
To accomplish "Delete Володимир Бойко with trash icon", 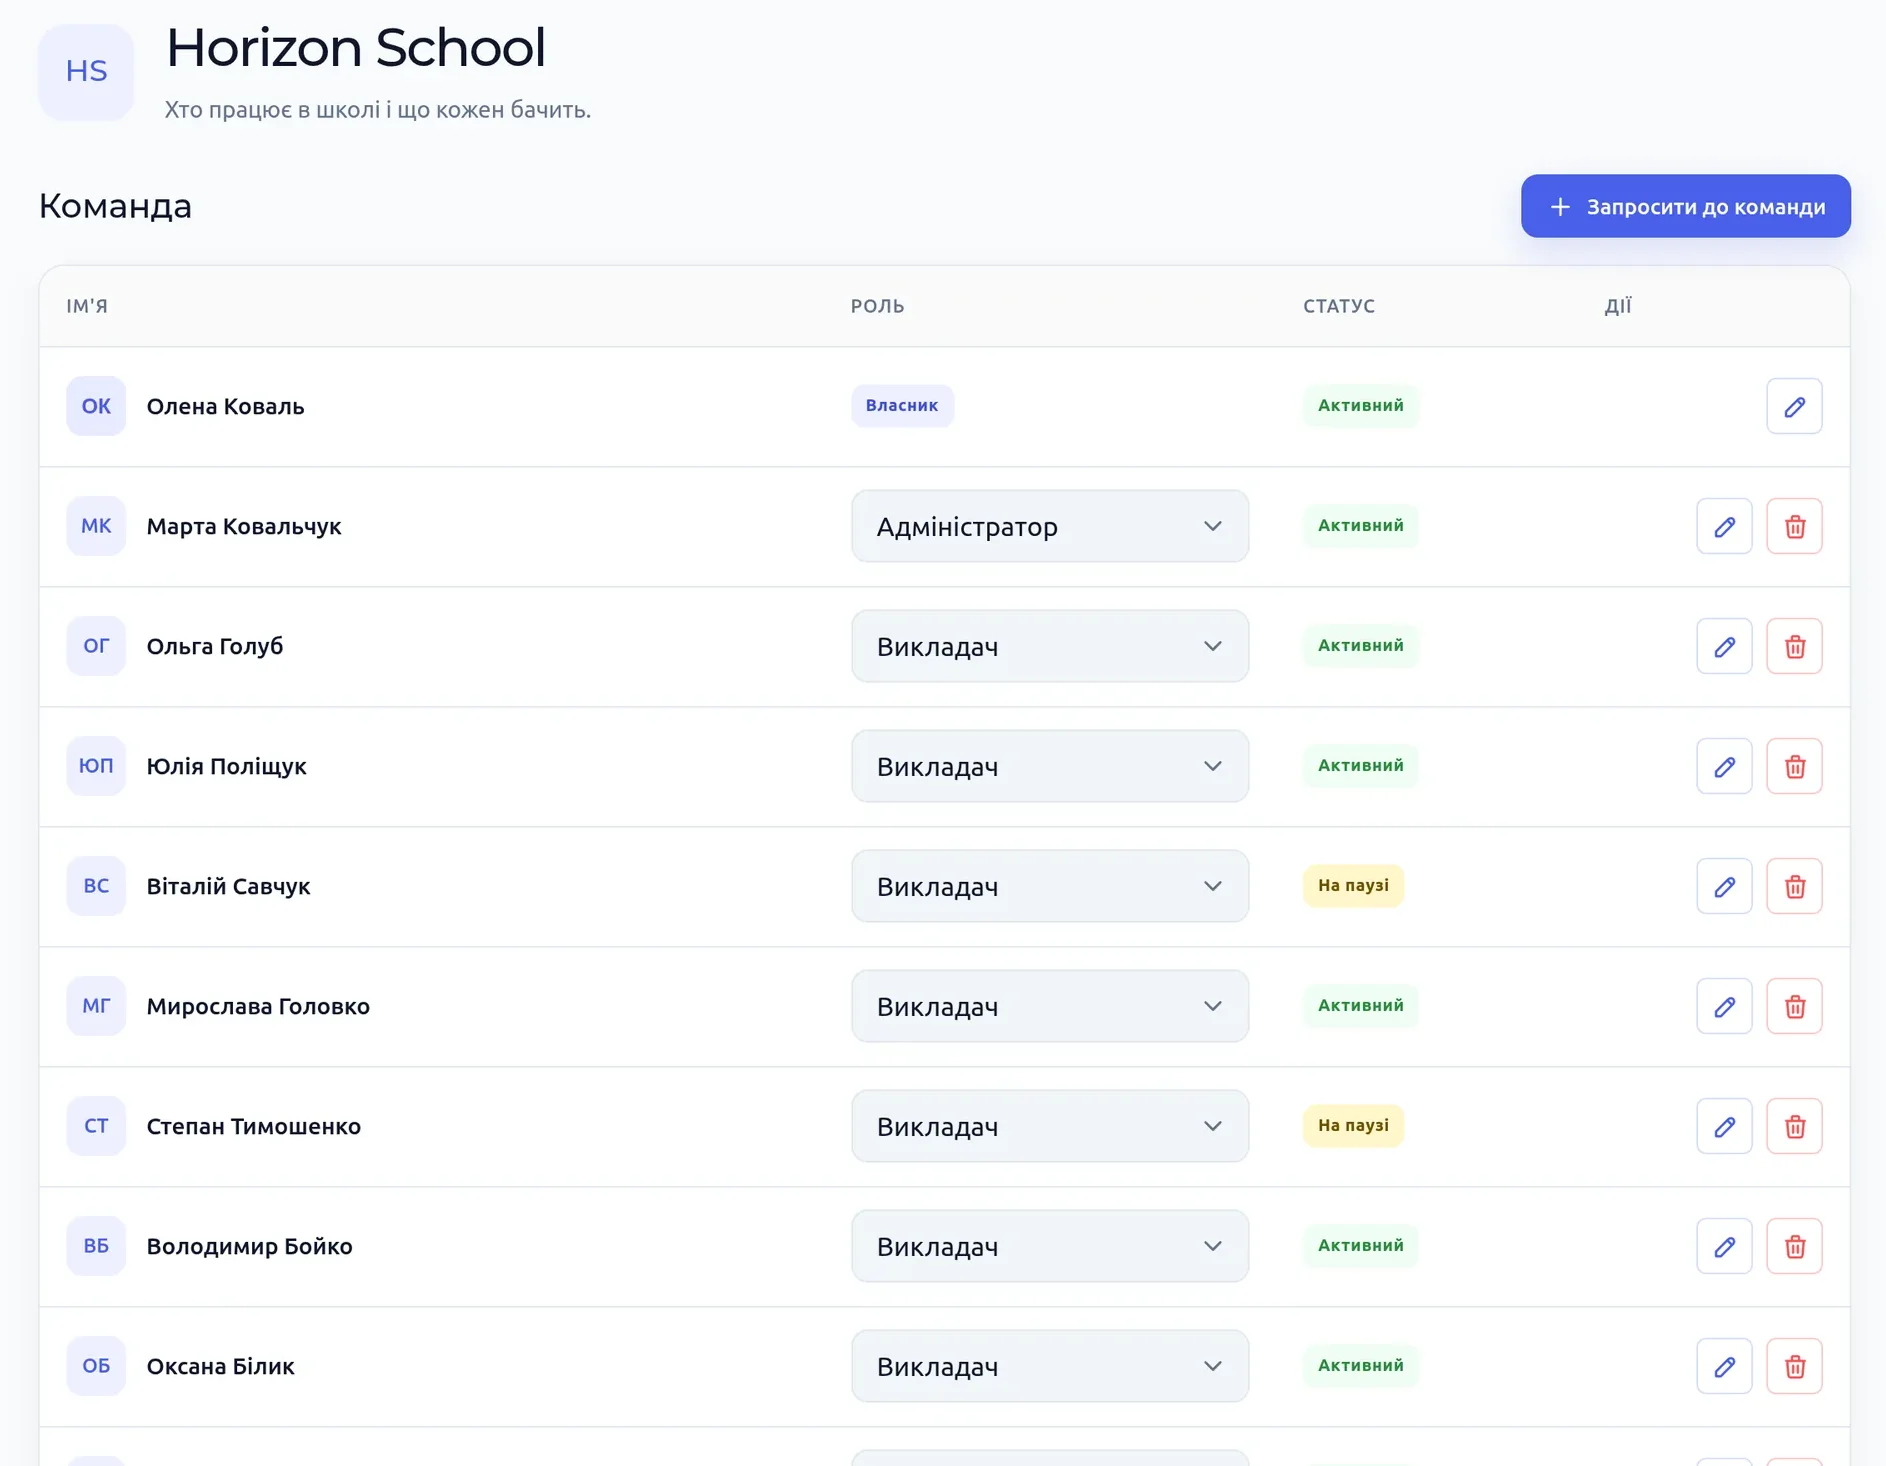I will coord(1794,1246).
